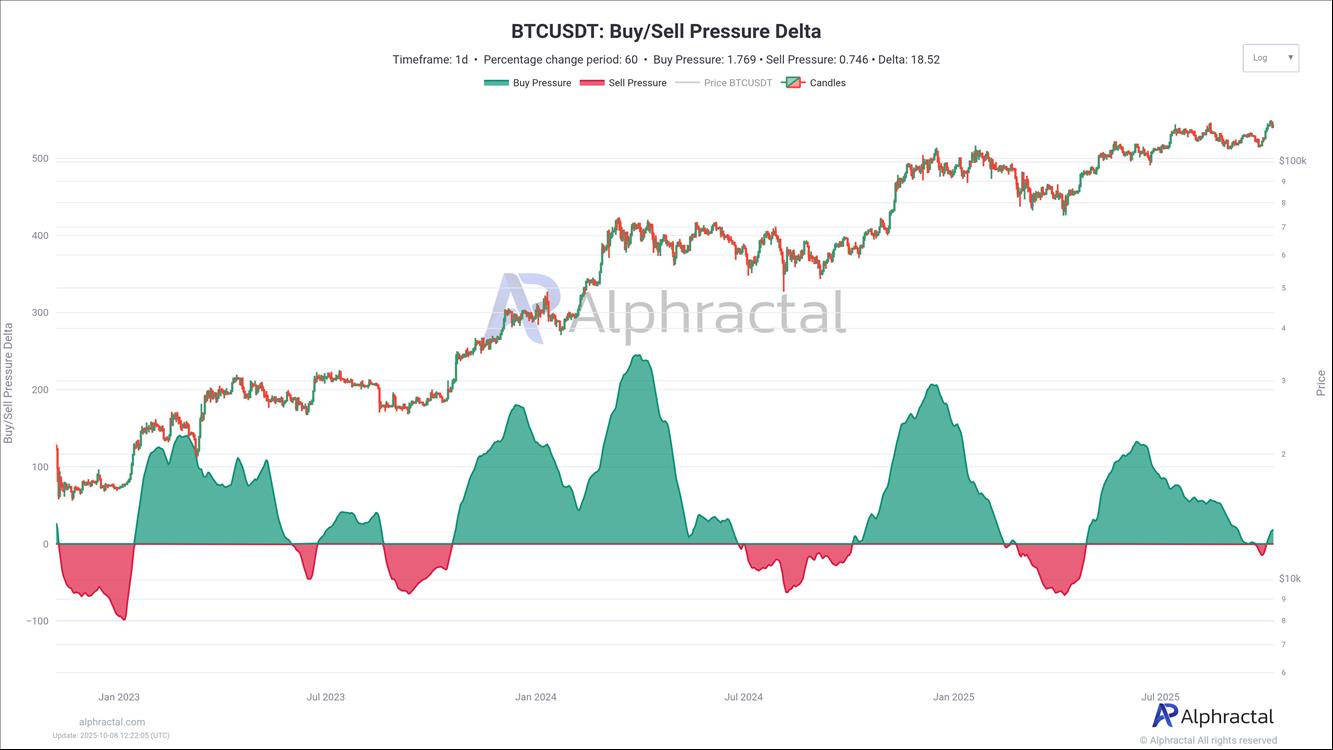Click the $100k price axis label
Screen dimensions: 1333x750
(x=1292, y=160)
